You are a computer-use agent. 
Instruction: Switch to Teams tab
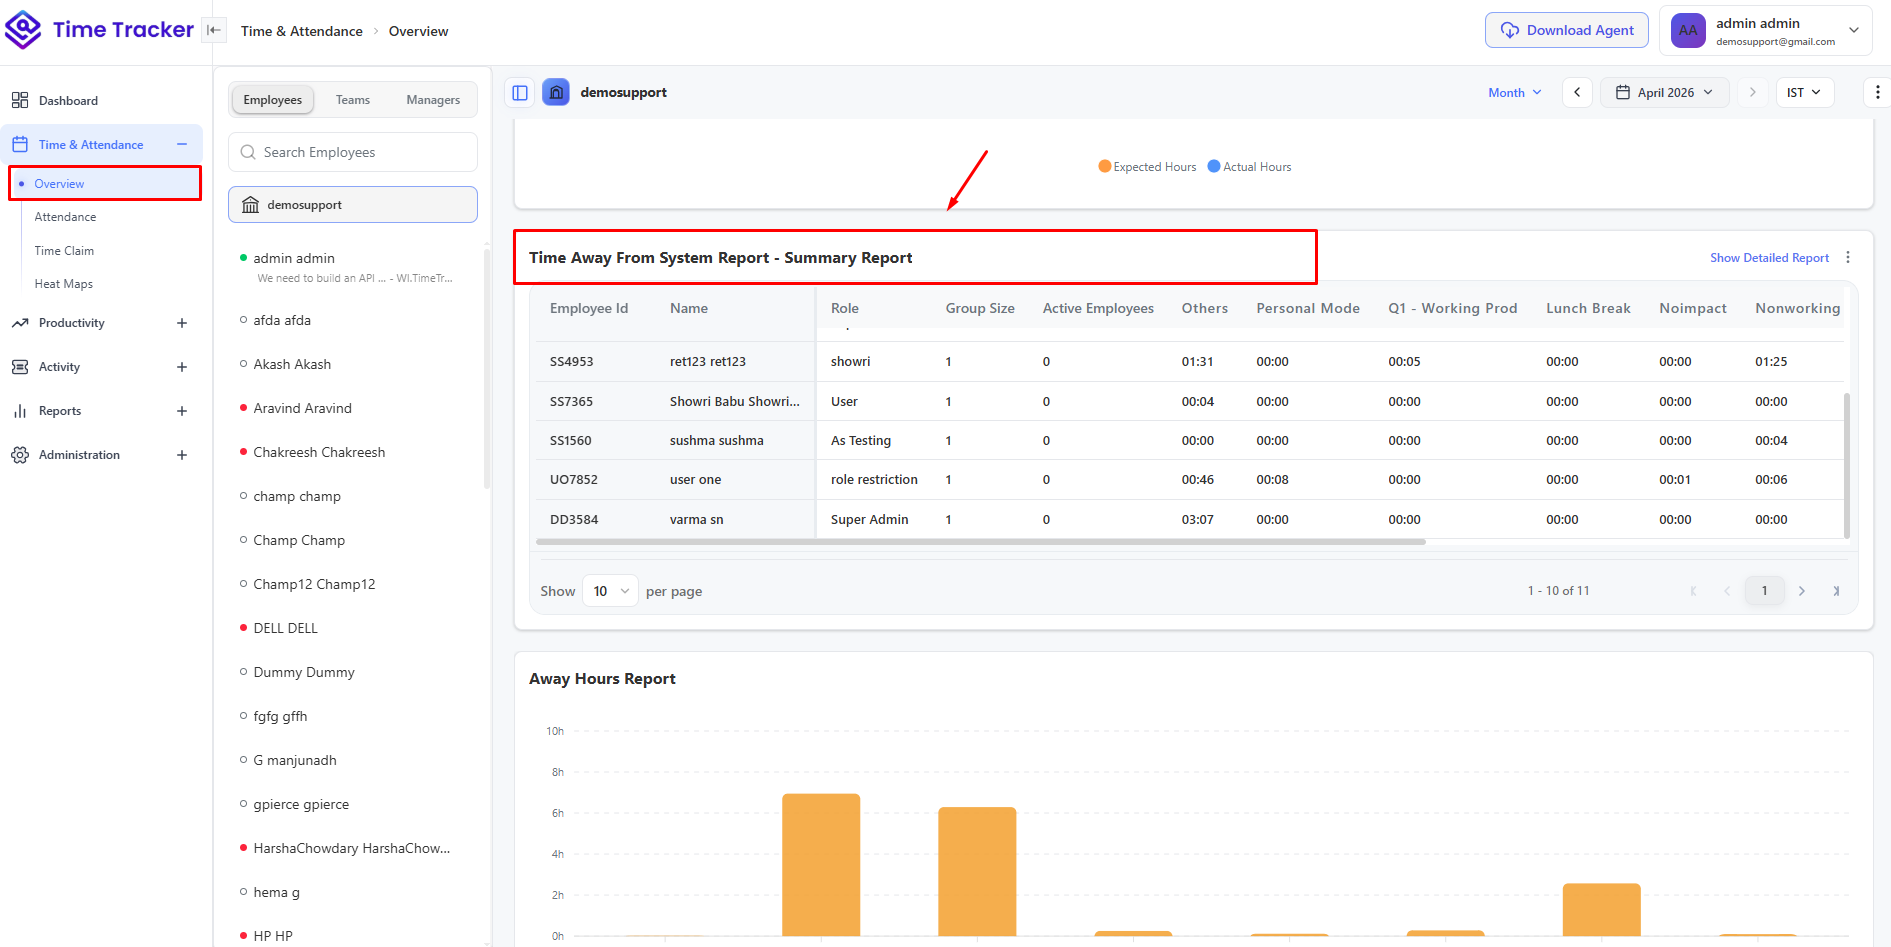click(x=353, y=100)
